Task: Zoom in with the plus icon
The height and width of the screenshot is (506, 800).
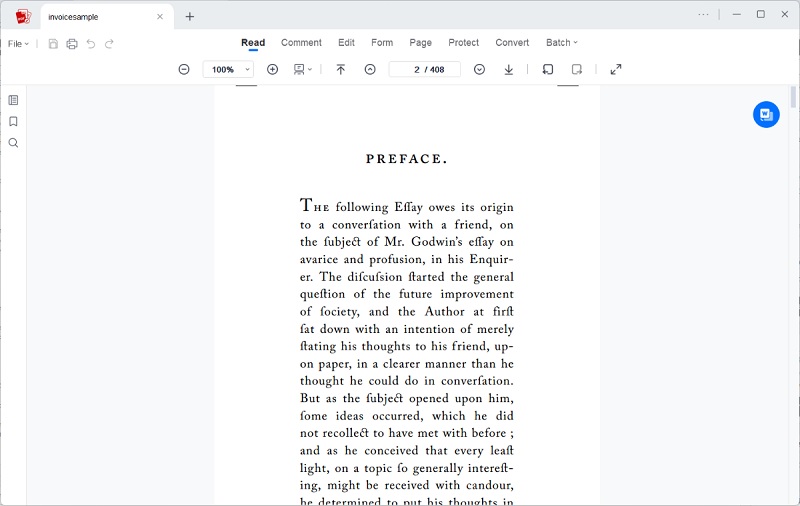Action: 272,69
